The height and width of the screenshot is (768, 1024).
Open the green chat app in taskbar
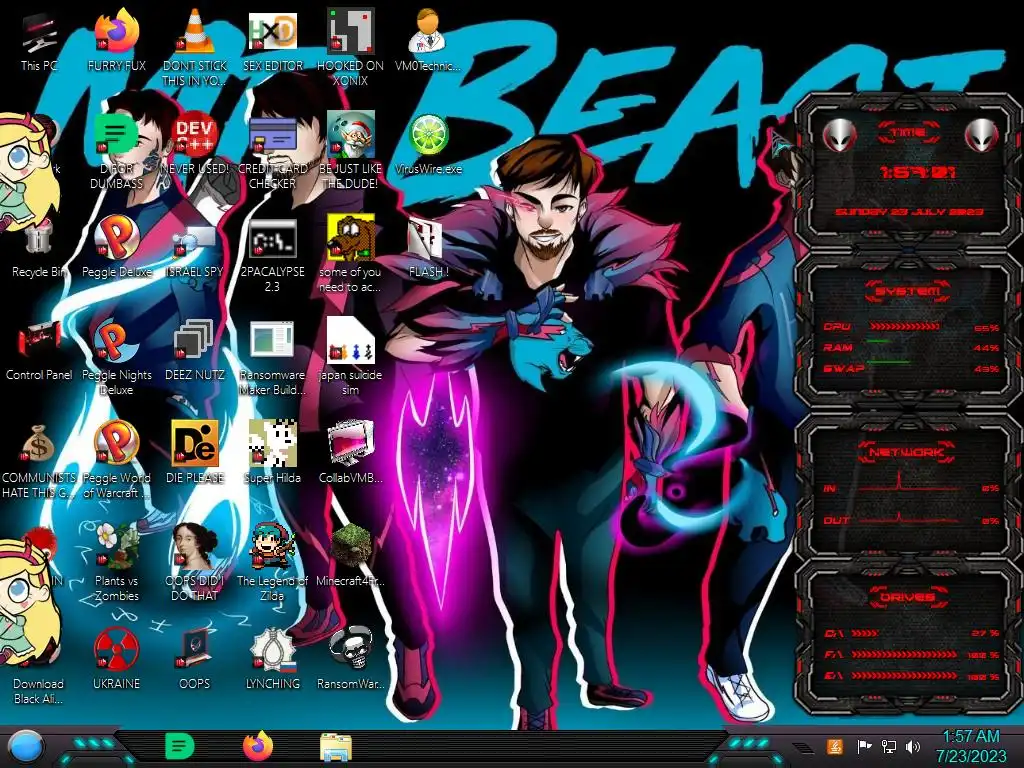[x=179, y=746]
